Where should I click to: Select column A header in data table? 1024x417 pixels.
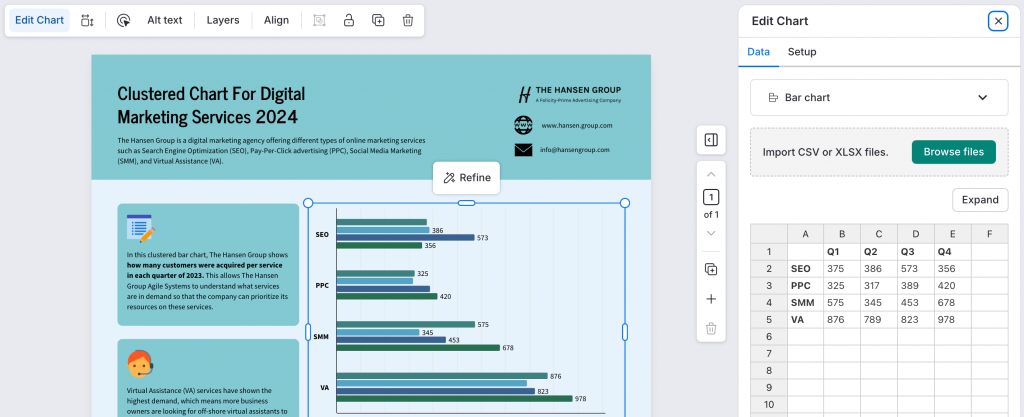[805, 234]
